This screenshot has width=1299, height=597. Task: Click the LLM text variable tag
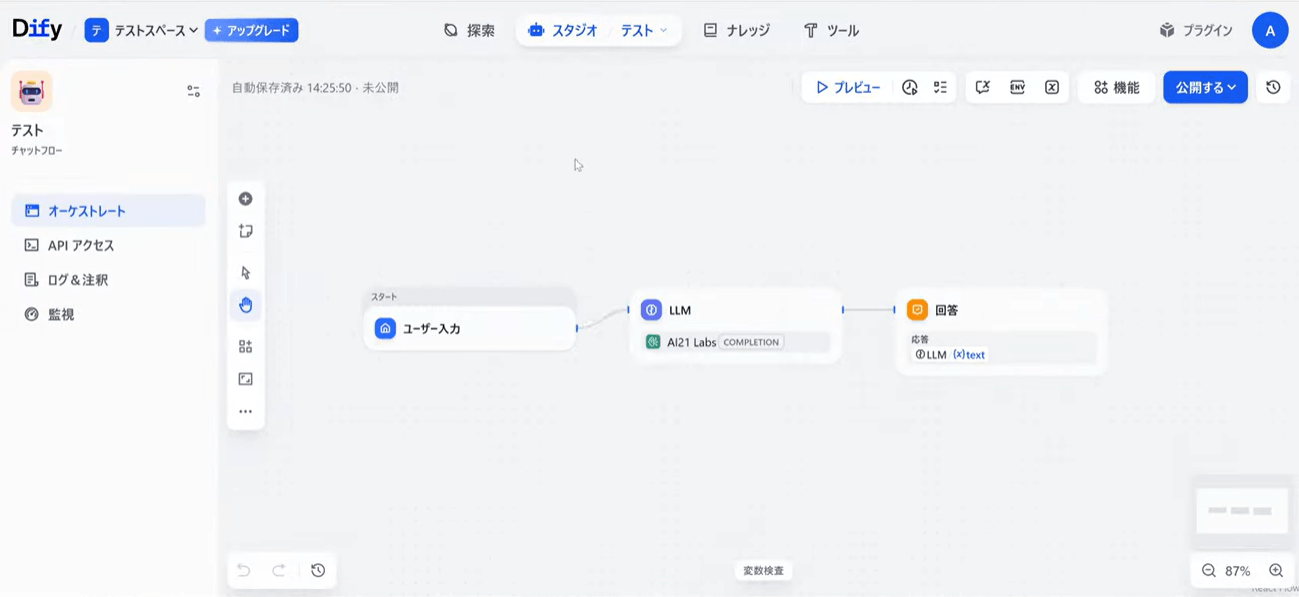coord(950,355)
